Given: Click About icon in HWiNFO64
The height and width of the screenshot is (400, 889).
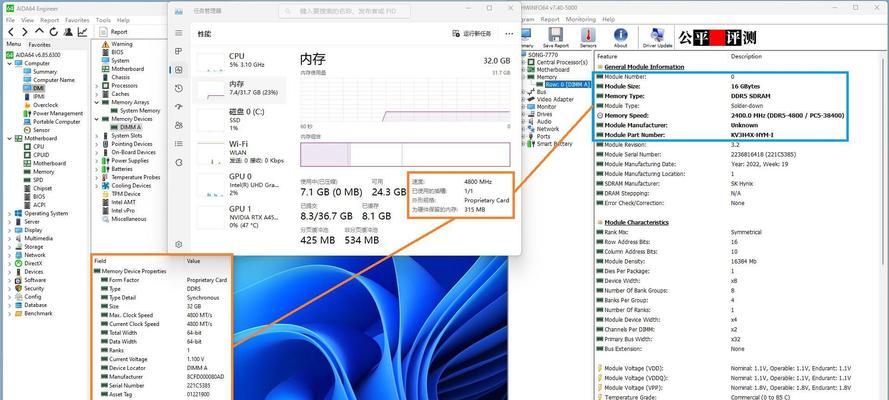Looking at the screenshot, I should pyautogui.click(x=620, y=37).
